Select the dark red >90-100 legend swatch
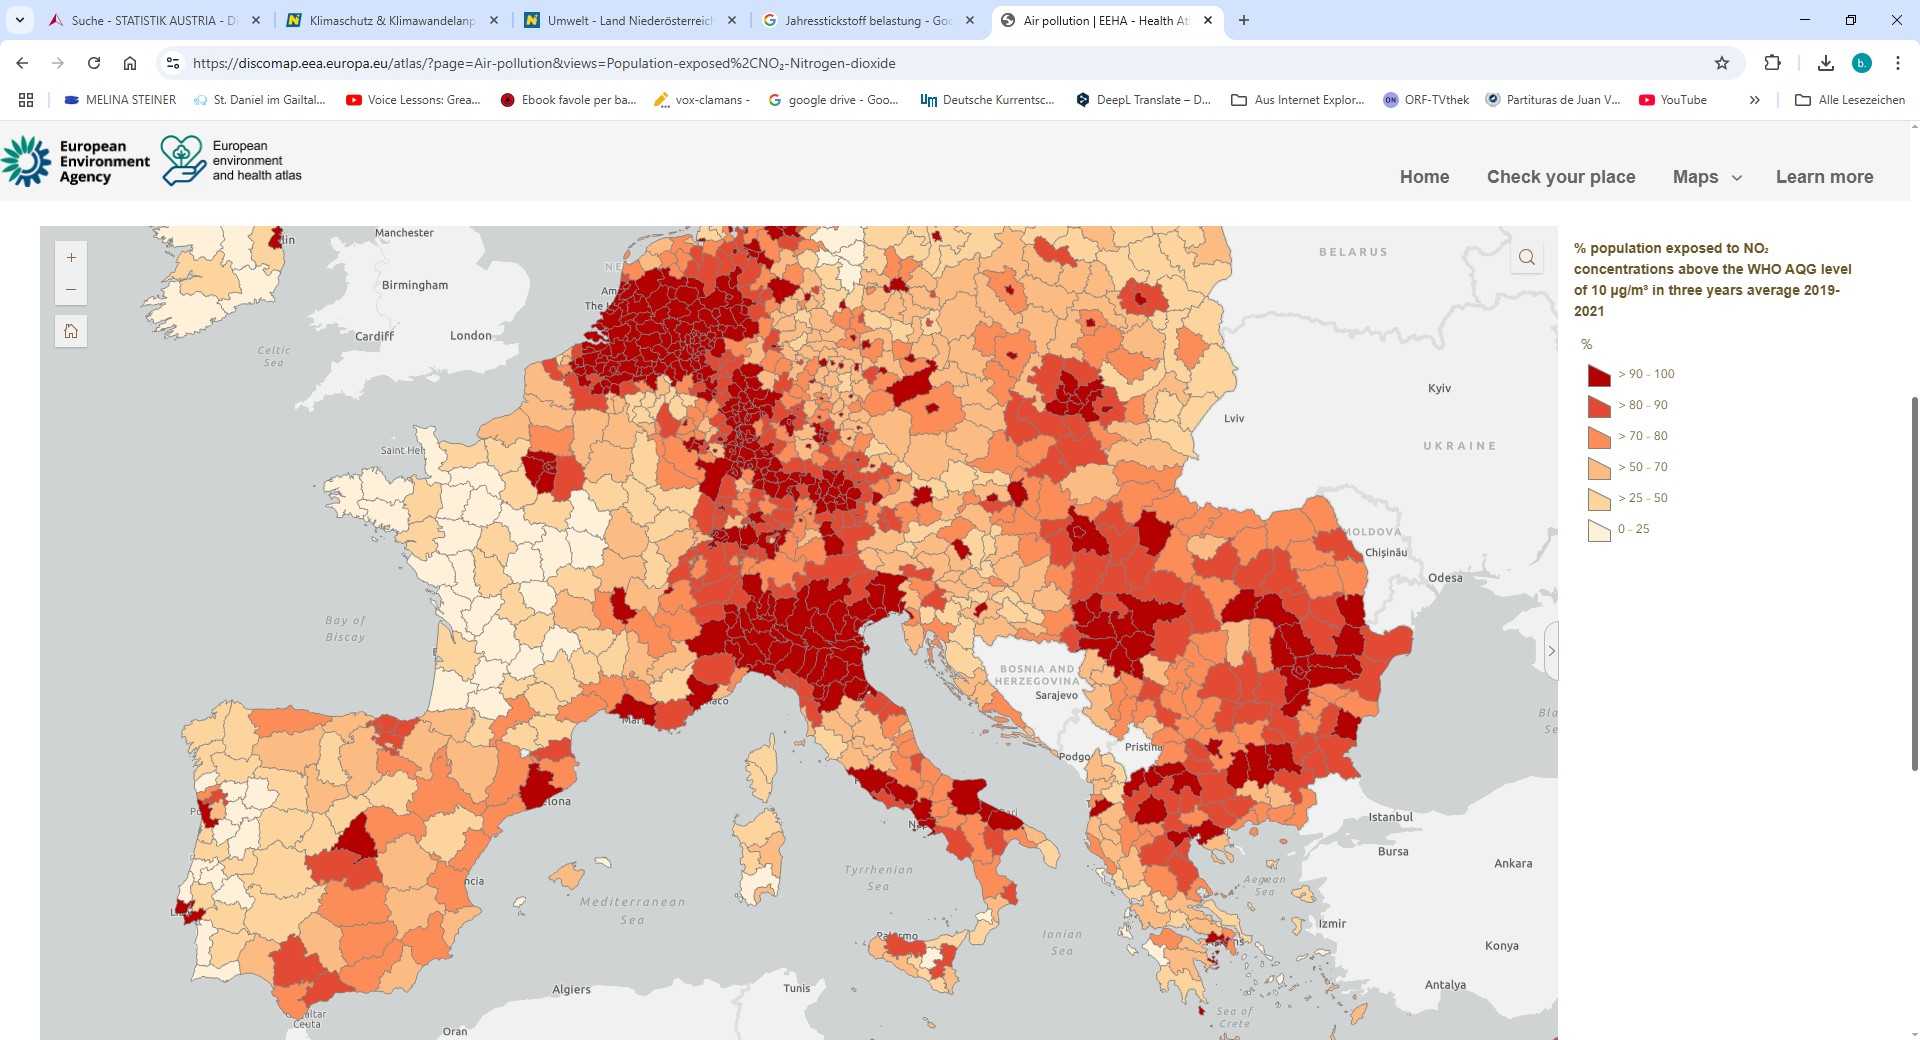The image size is (1920, 1040). [1600, 374]
